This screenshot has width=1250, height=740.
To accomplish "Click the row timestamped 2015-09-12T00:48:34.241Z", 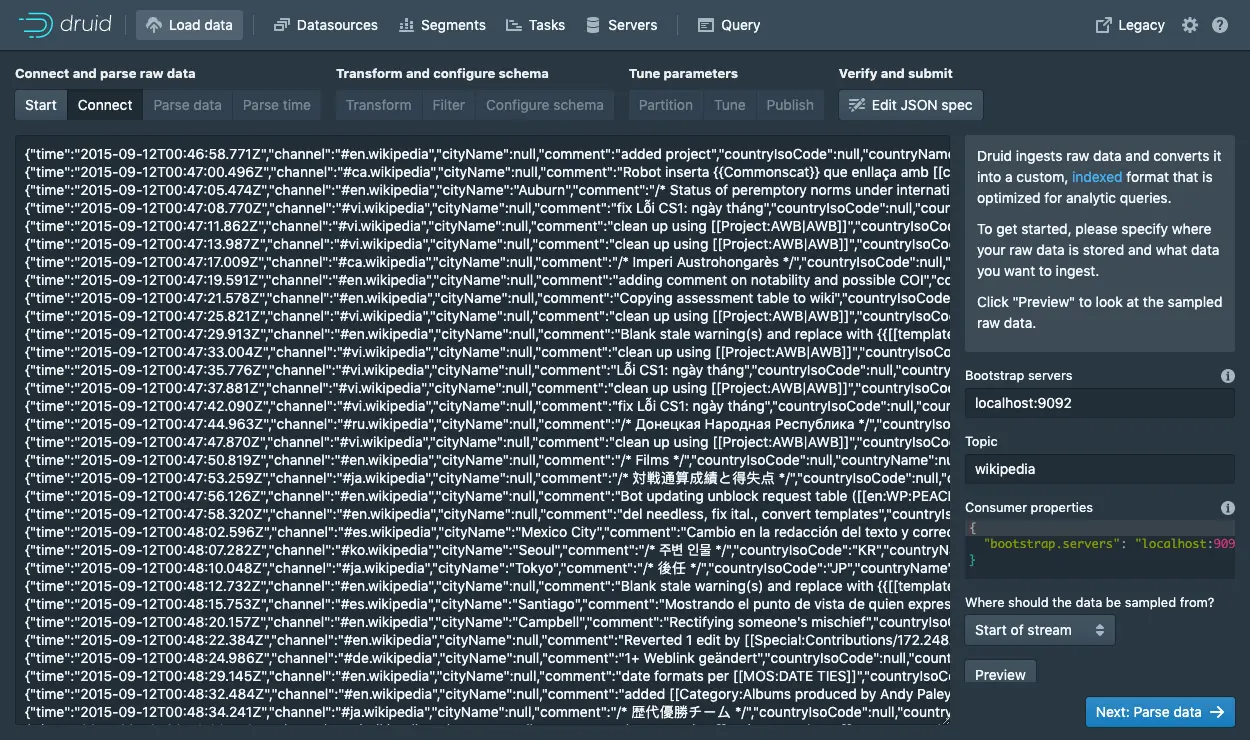I will coord(487,712).
